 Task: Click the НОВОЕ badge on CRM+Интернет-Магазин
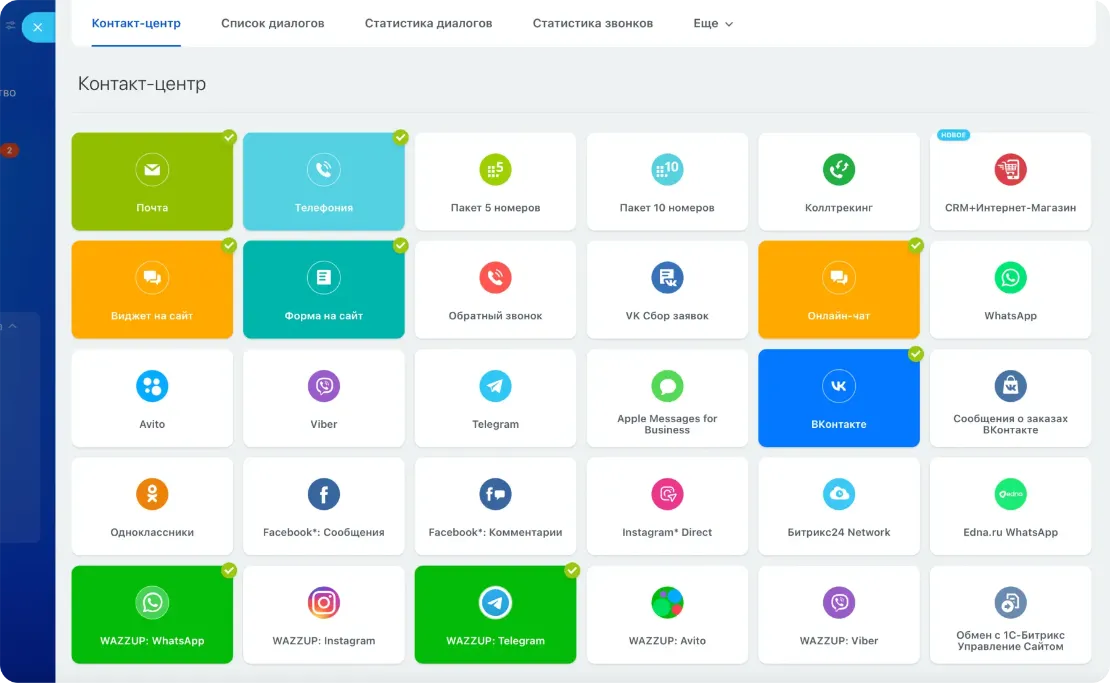coord(953,134)
